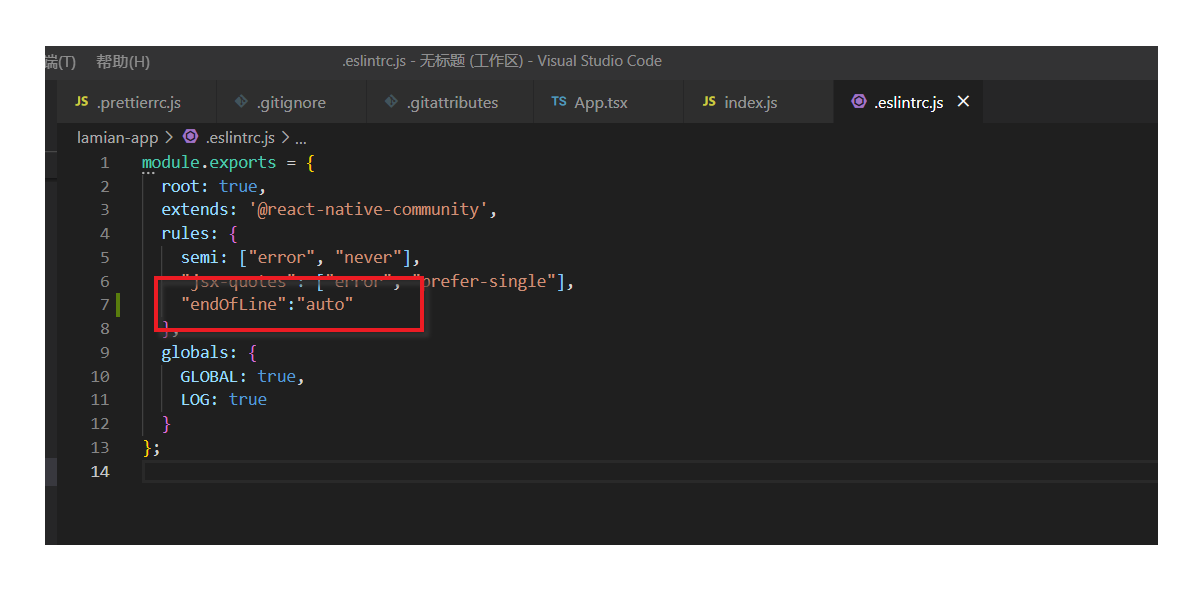Click on 'module.exports' text on line 1
1203x589 pixels.
pyautogui.click(x=209, y=162)
